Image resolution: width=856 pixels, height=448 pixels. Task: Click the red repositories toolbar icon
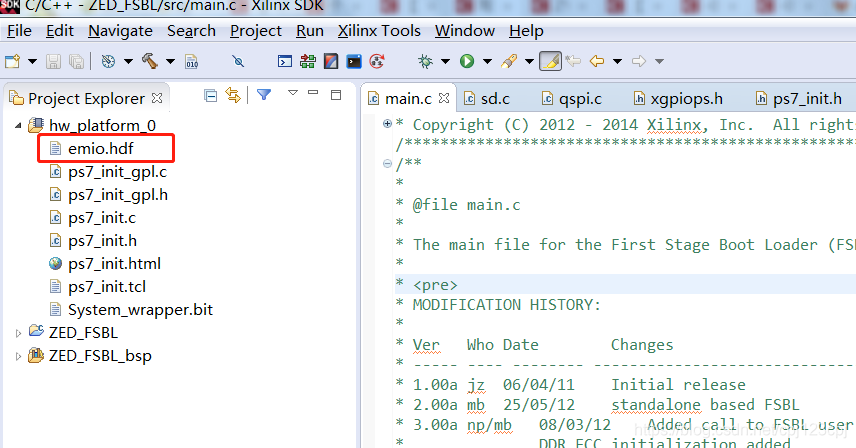pyautogui.click(x=377, y=61)
